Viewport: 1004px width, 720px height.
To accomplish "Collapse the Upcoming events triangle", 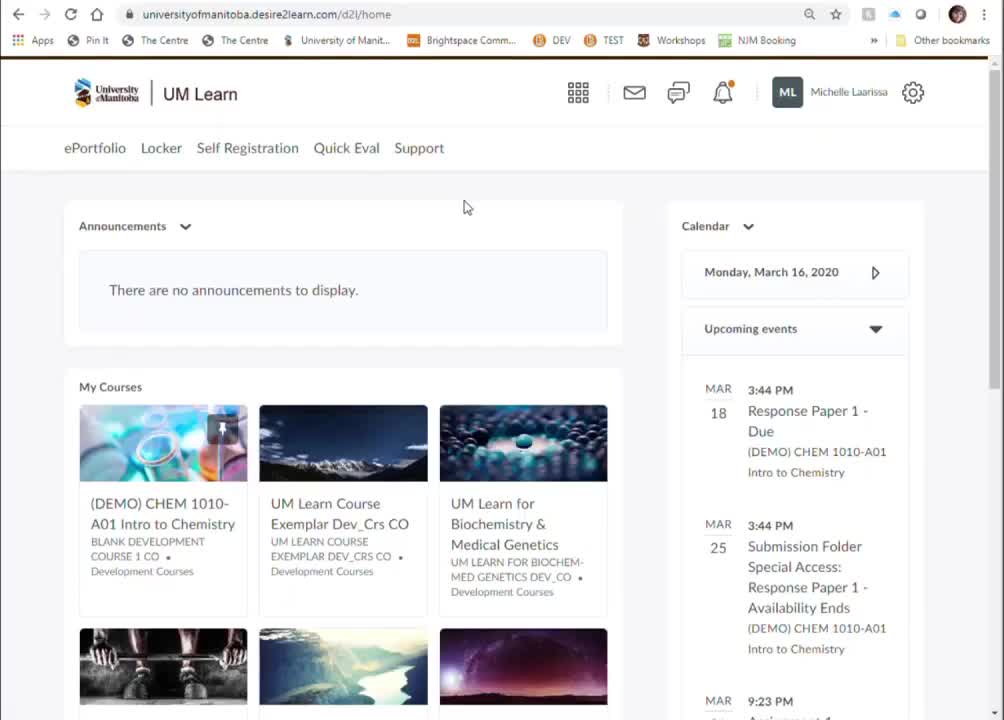I will tap(875, 329).
